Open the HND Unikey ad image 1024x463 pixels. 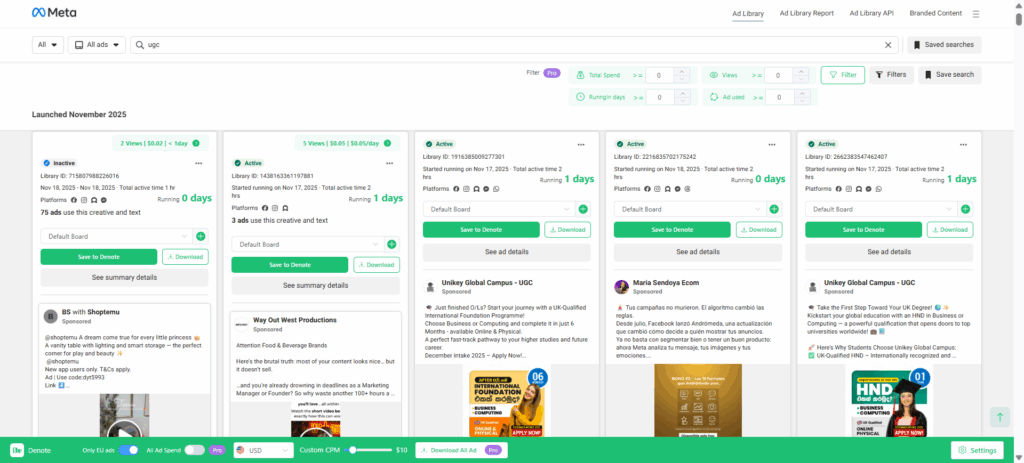click(x=889, y=400)
